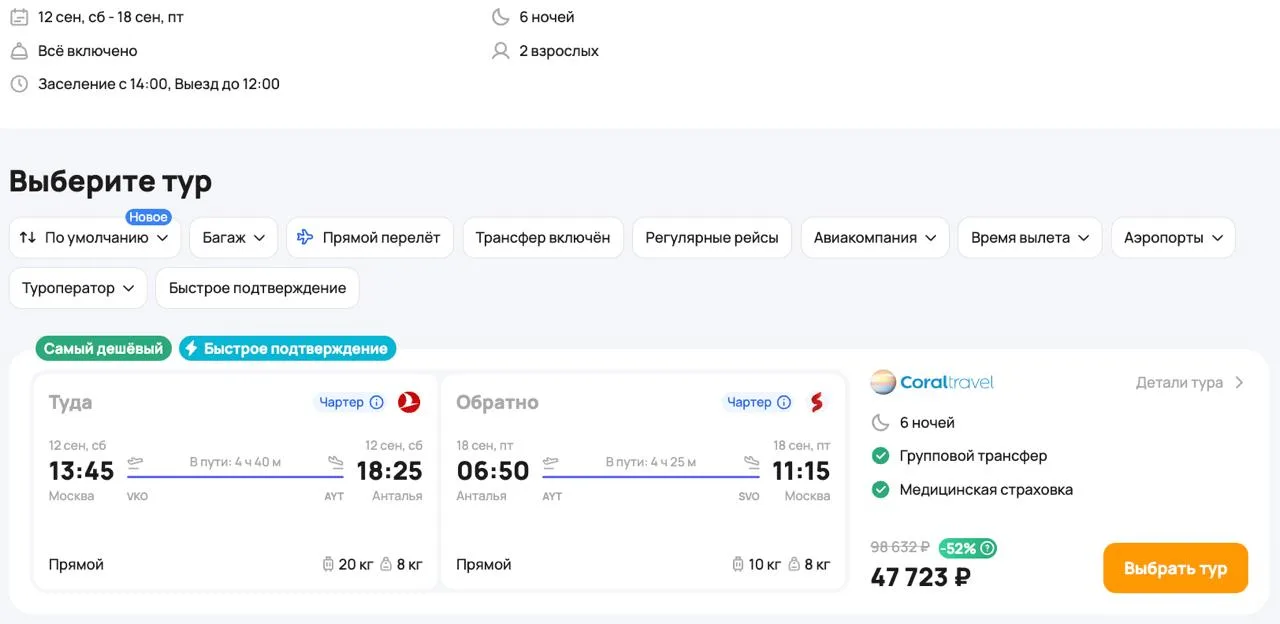Click the red airline logo on return flight
The image size is (1280, 624).
(817, 402)
